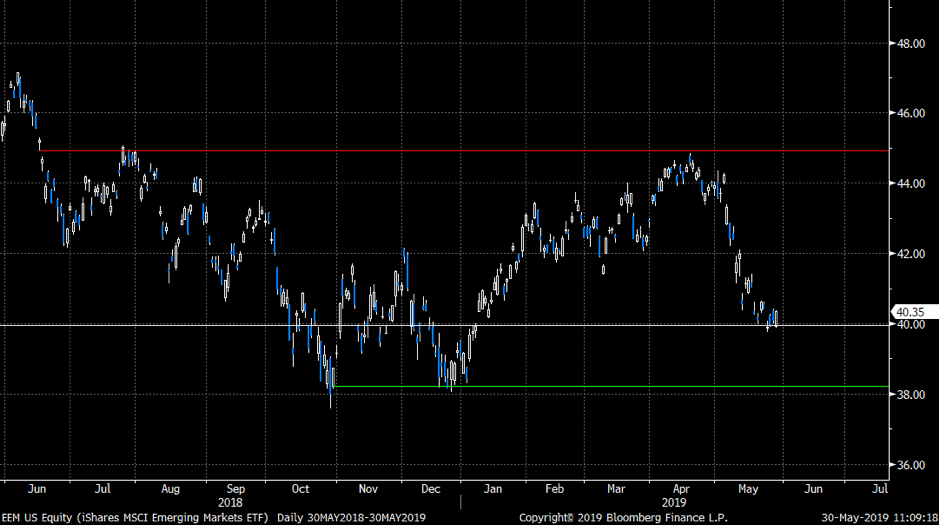Click the May month label on time axis
This screenshot has height=525, width=939.
[x=748, y=489]
